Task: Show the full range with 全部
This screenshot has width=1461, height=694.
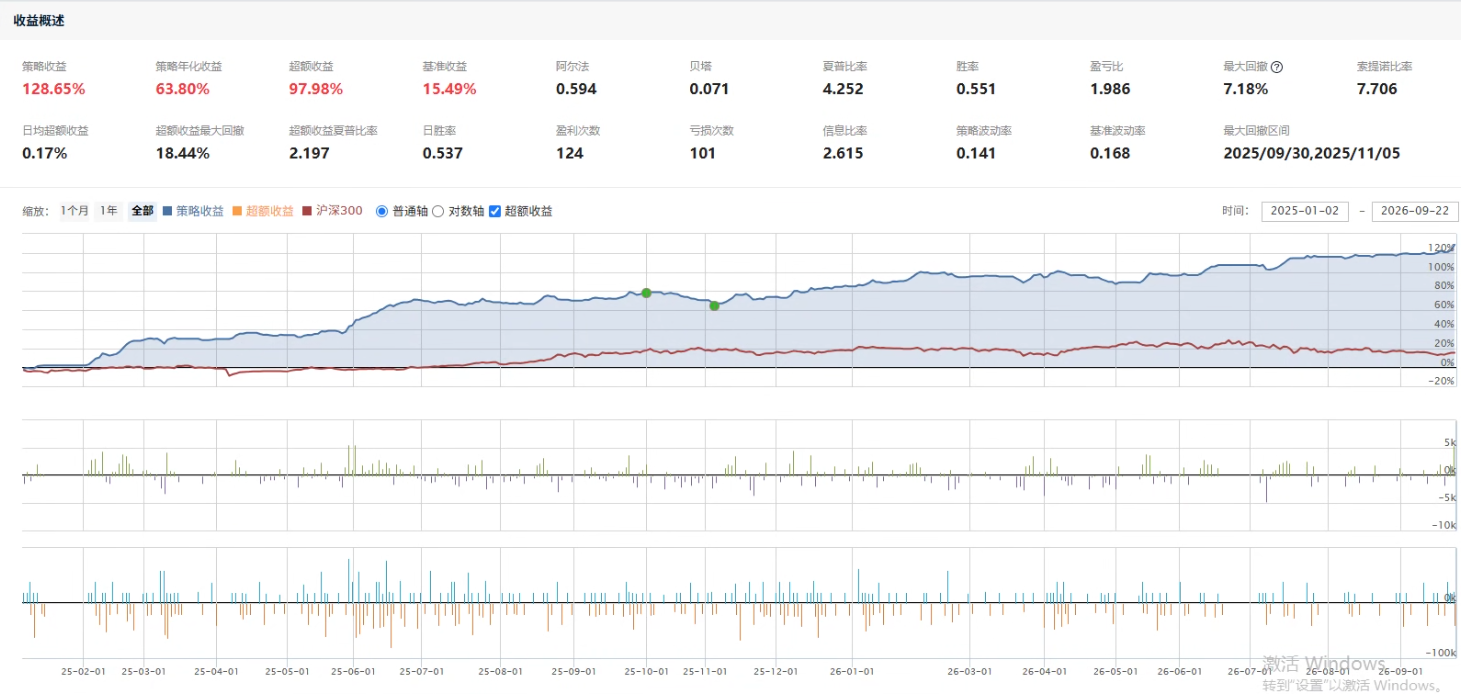Action: pyautogui.click(x=142, y=211)
